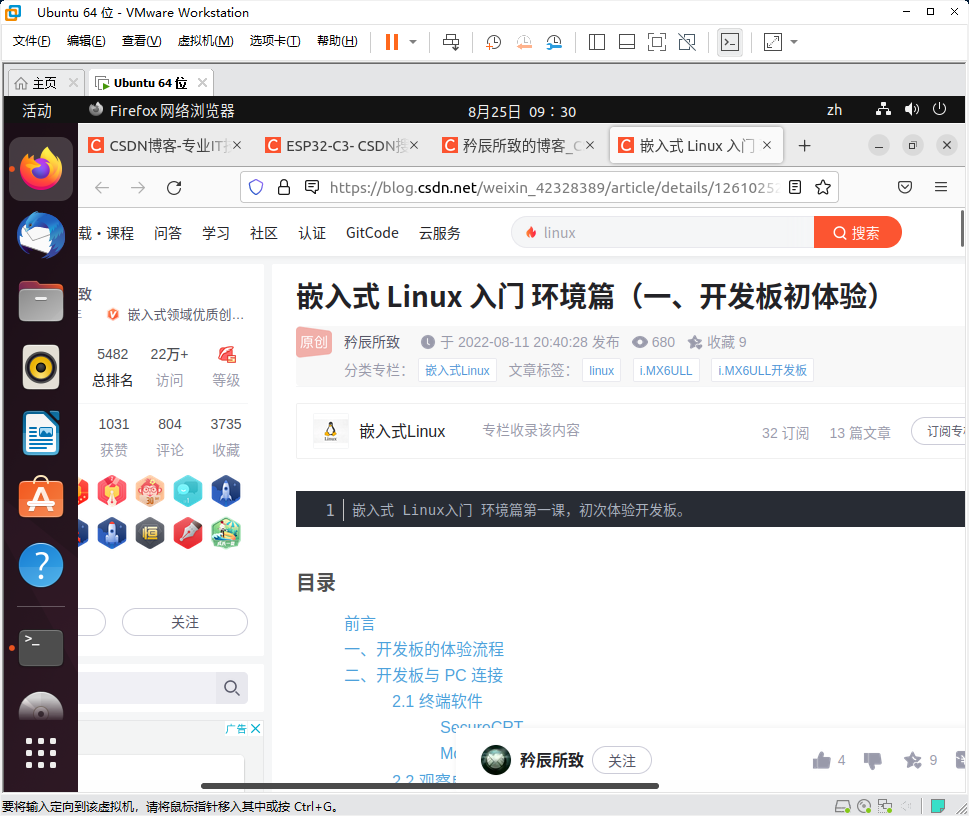Open power menu icon in top bar

[939, 109]
